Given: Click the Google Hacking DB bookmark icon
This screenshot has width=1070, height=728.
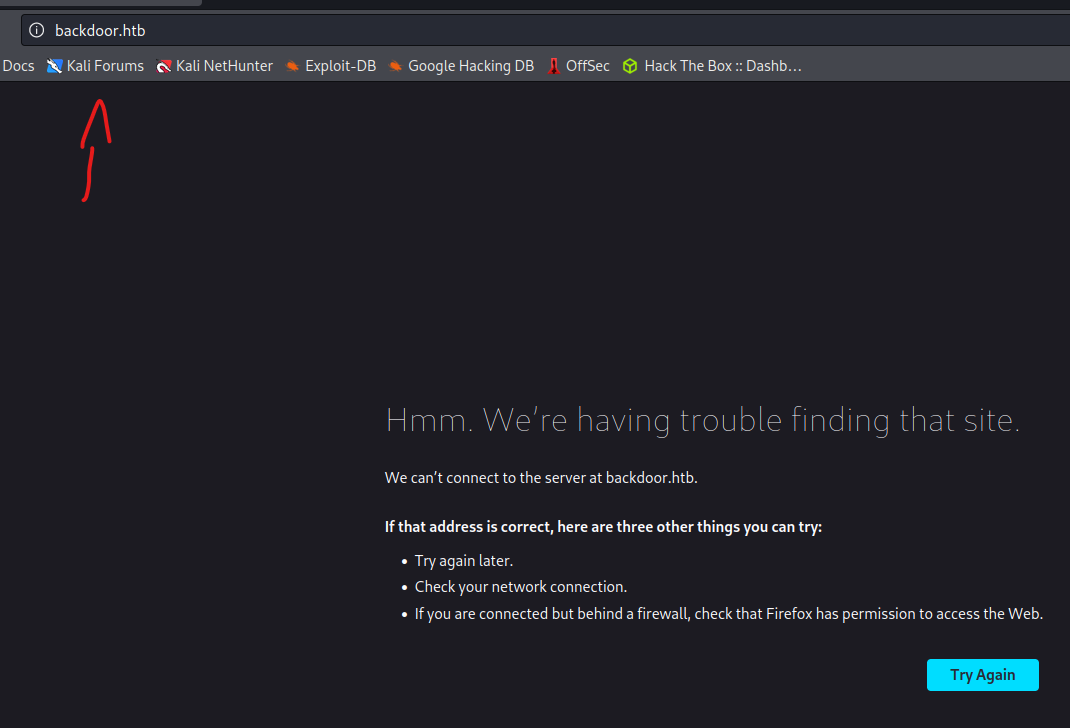Looking at the screenshot, I should 395,65.
